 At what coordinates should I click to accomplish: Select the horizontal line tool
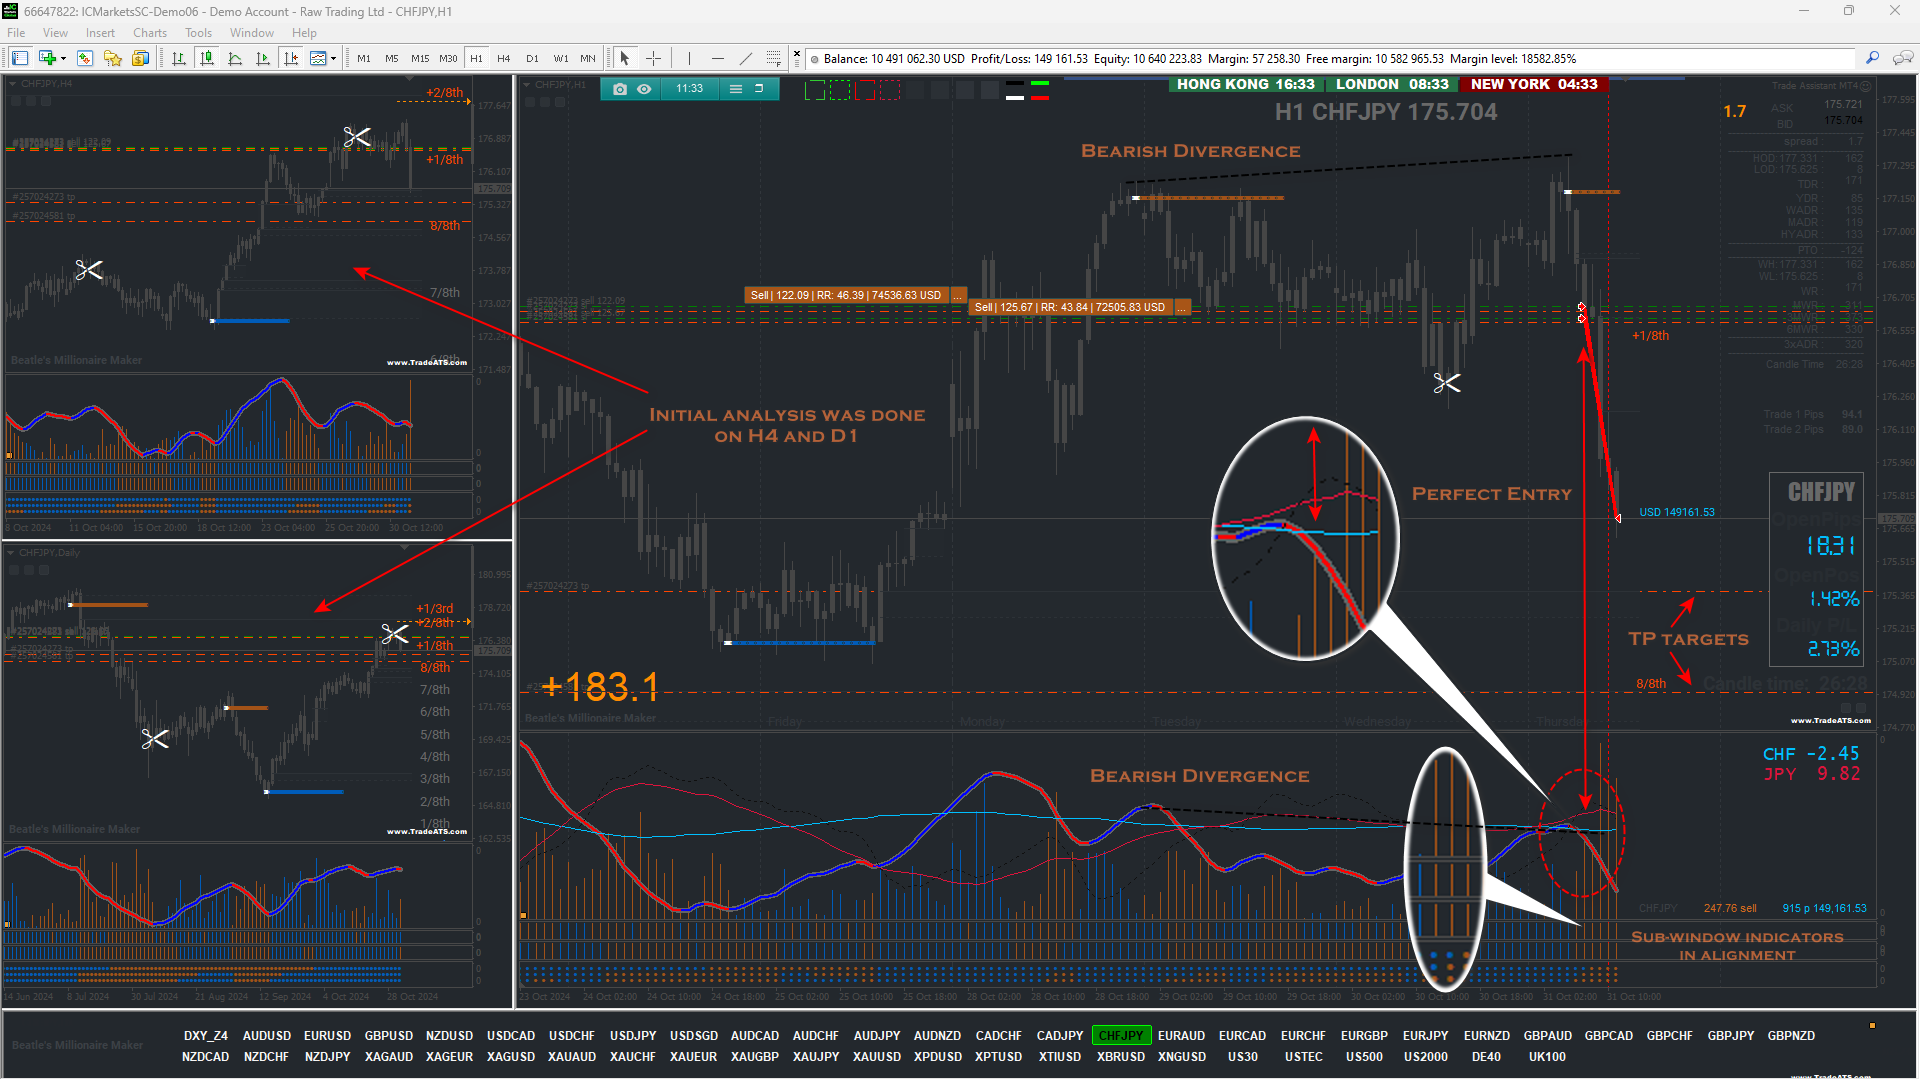717,59
